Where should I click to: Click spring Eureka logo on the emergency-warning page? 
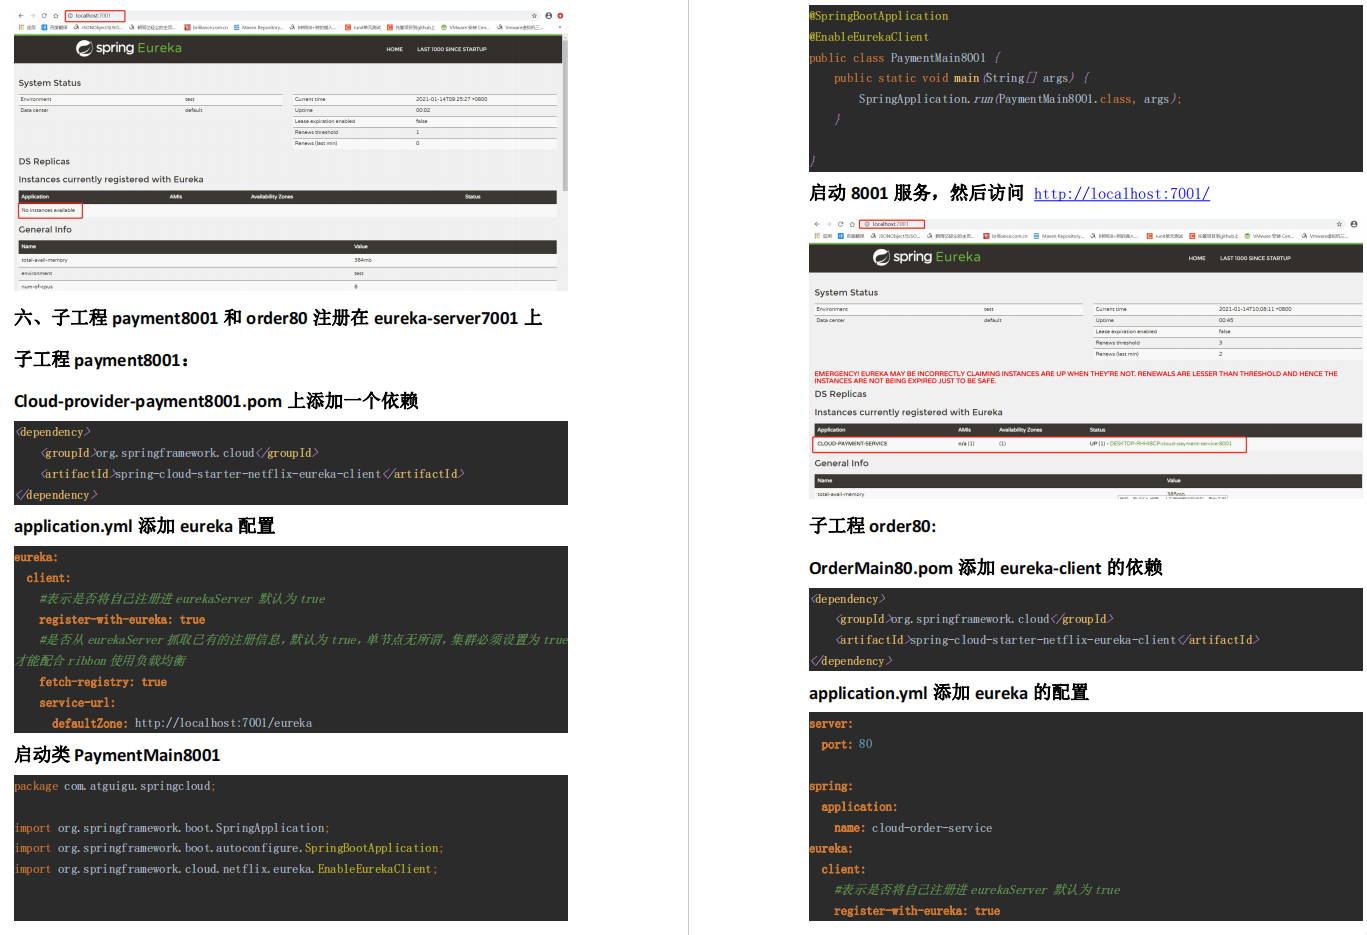click(927, 257)
